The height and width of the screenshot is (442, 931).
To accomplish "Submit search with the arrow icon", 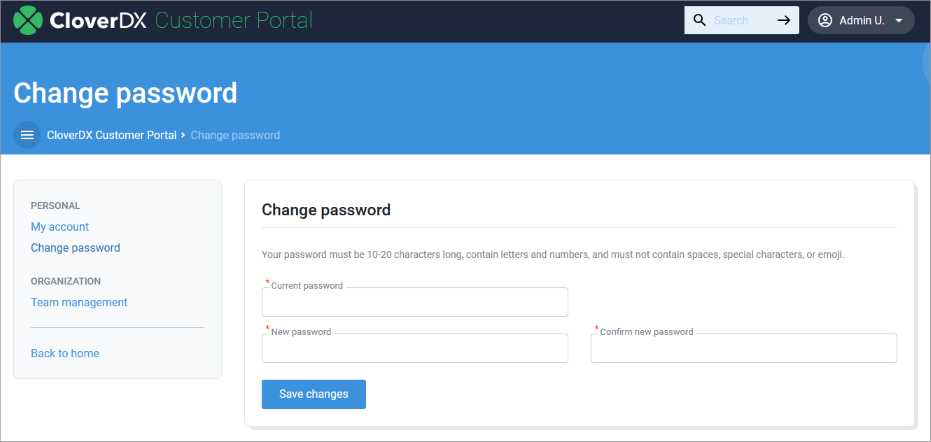I will click(784, 20).
